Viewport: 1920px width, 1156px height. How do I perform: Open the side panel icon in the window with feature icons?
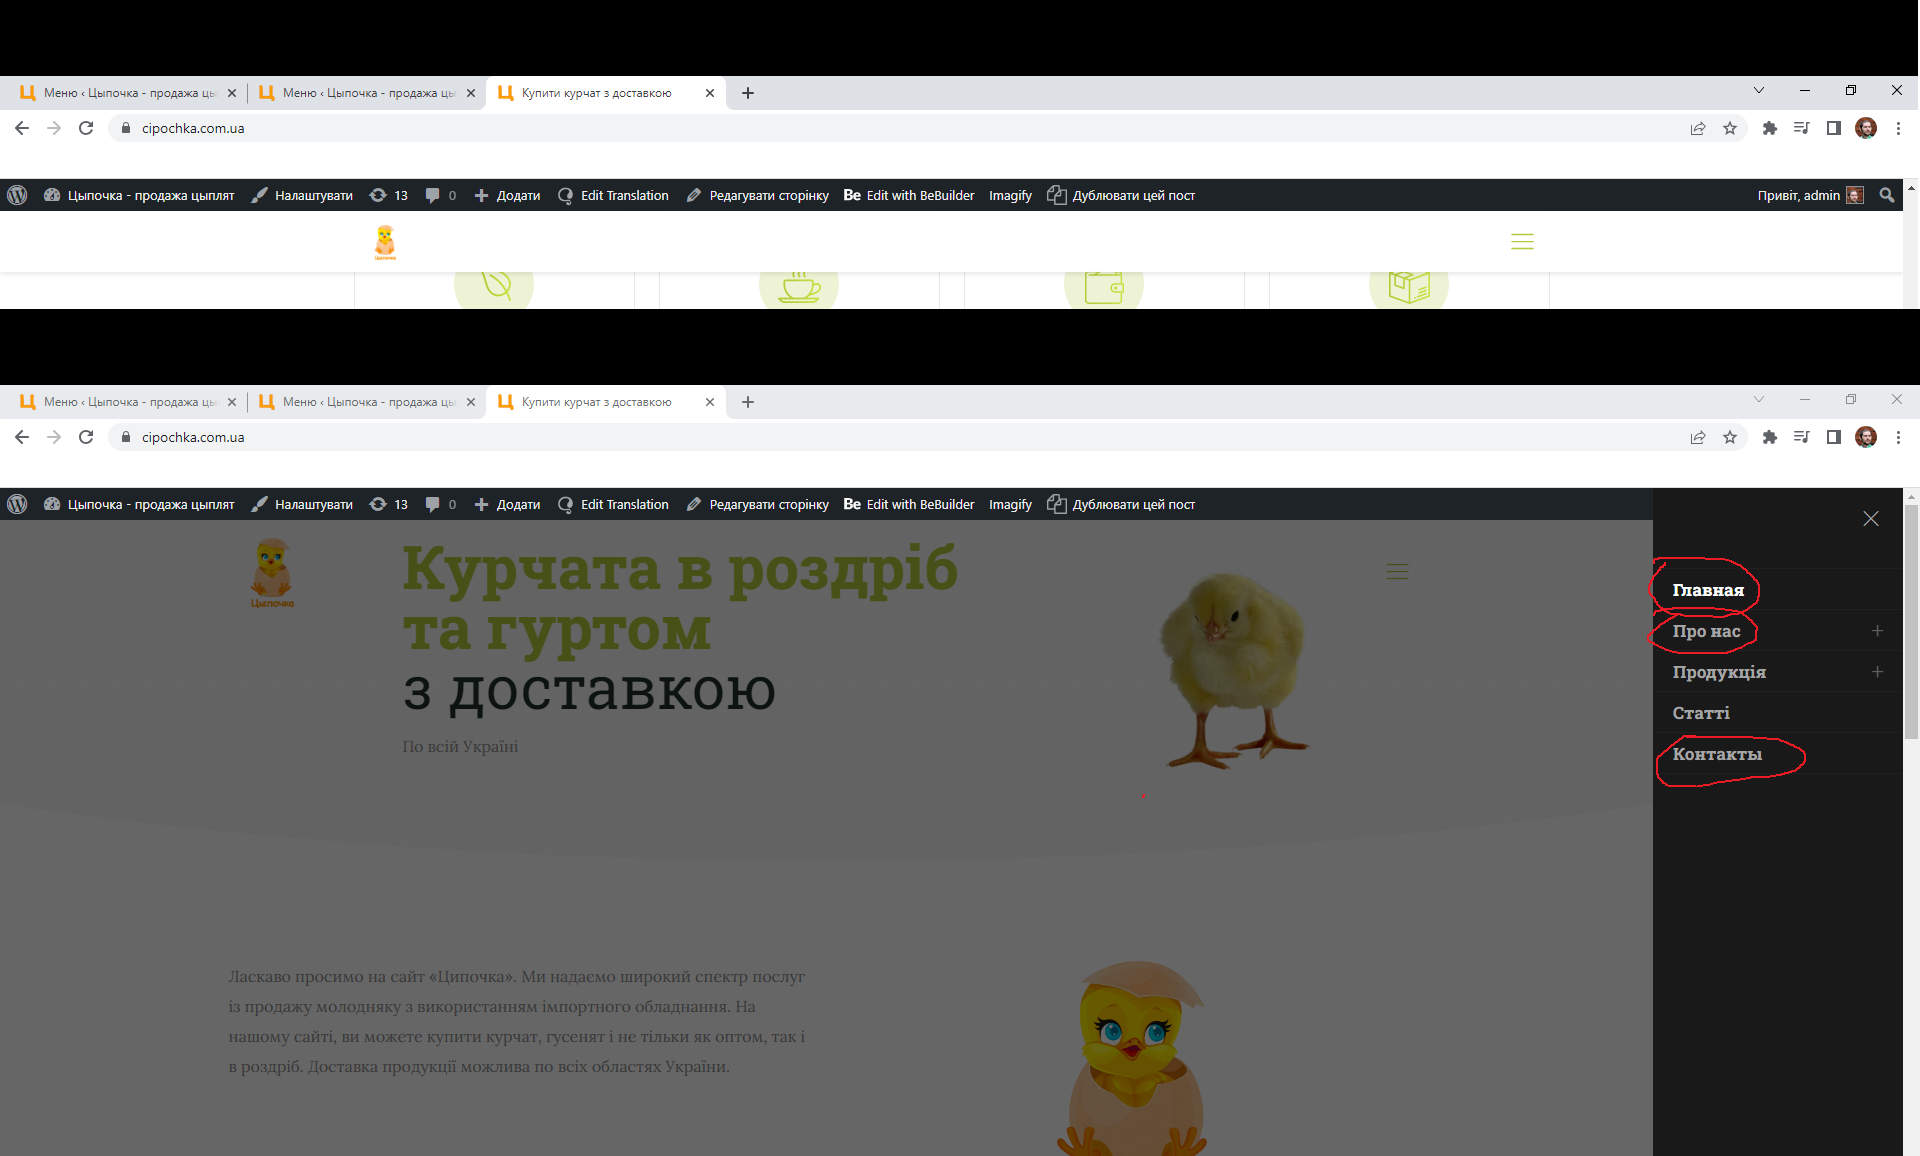pos(1833,128)
